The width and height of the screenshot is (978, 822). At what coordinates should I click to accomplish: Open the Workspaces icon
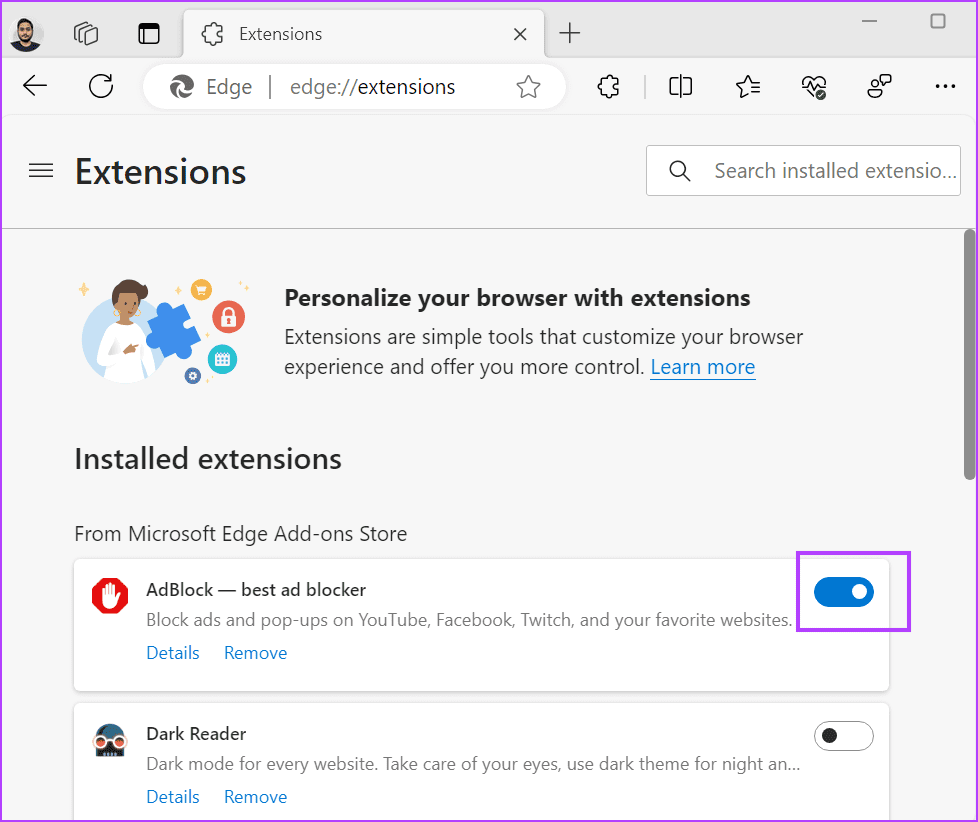tap(86, 34)
